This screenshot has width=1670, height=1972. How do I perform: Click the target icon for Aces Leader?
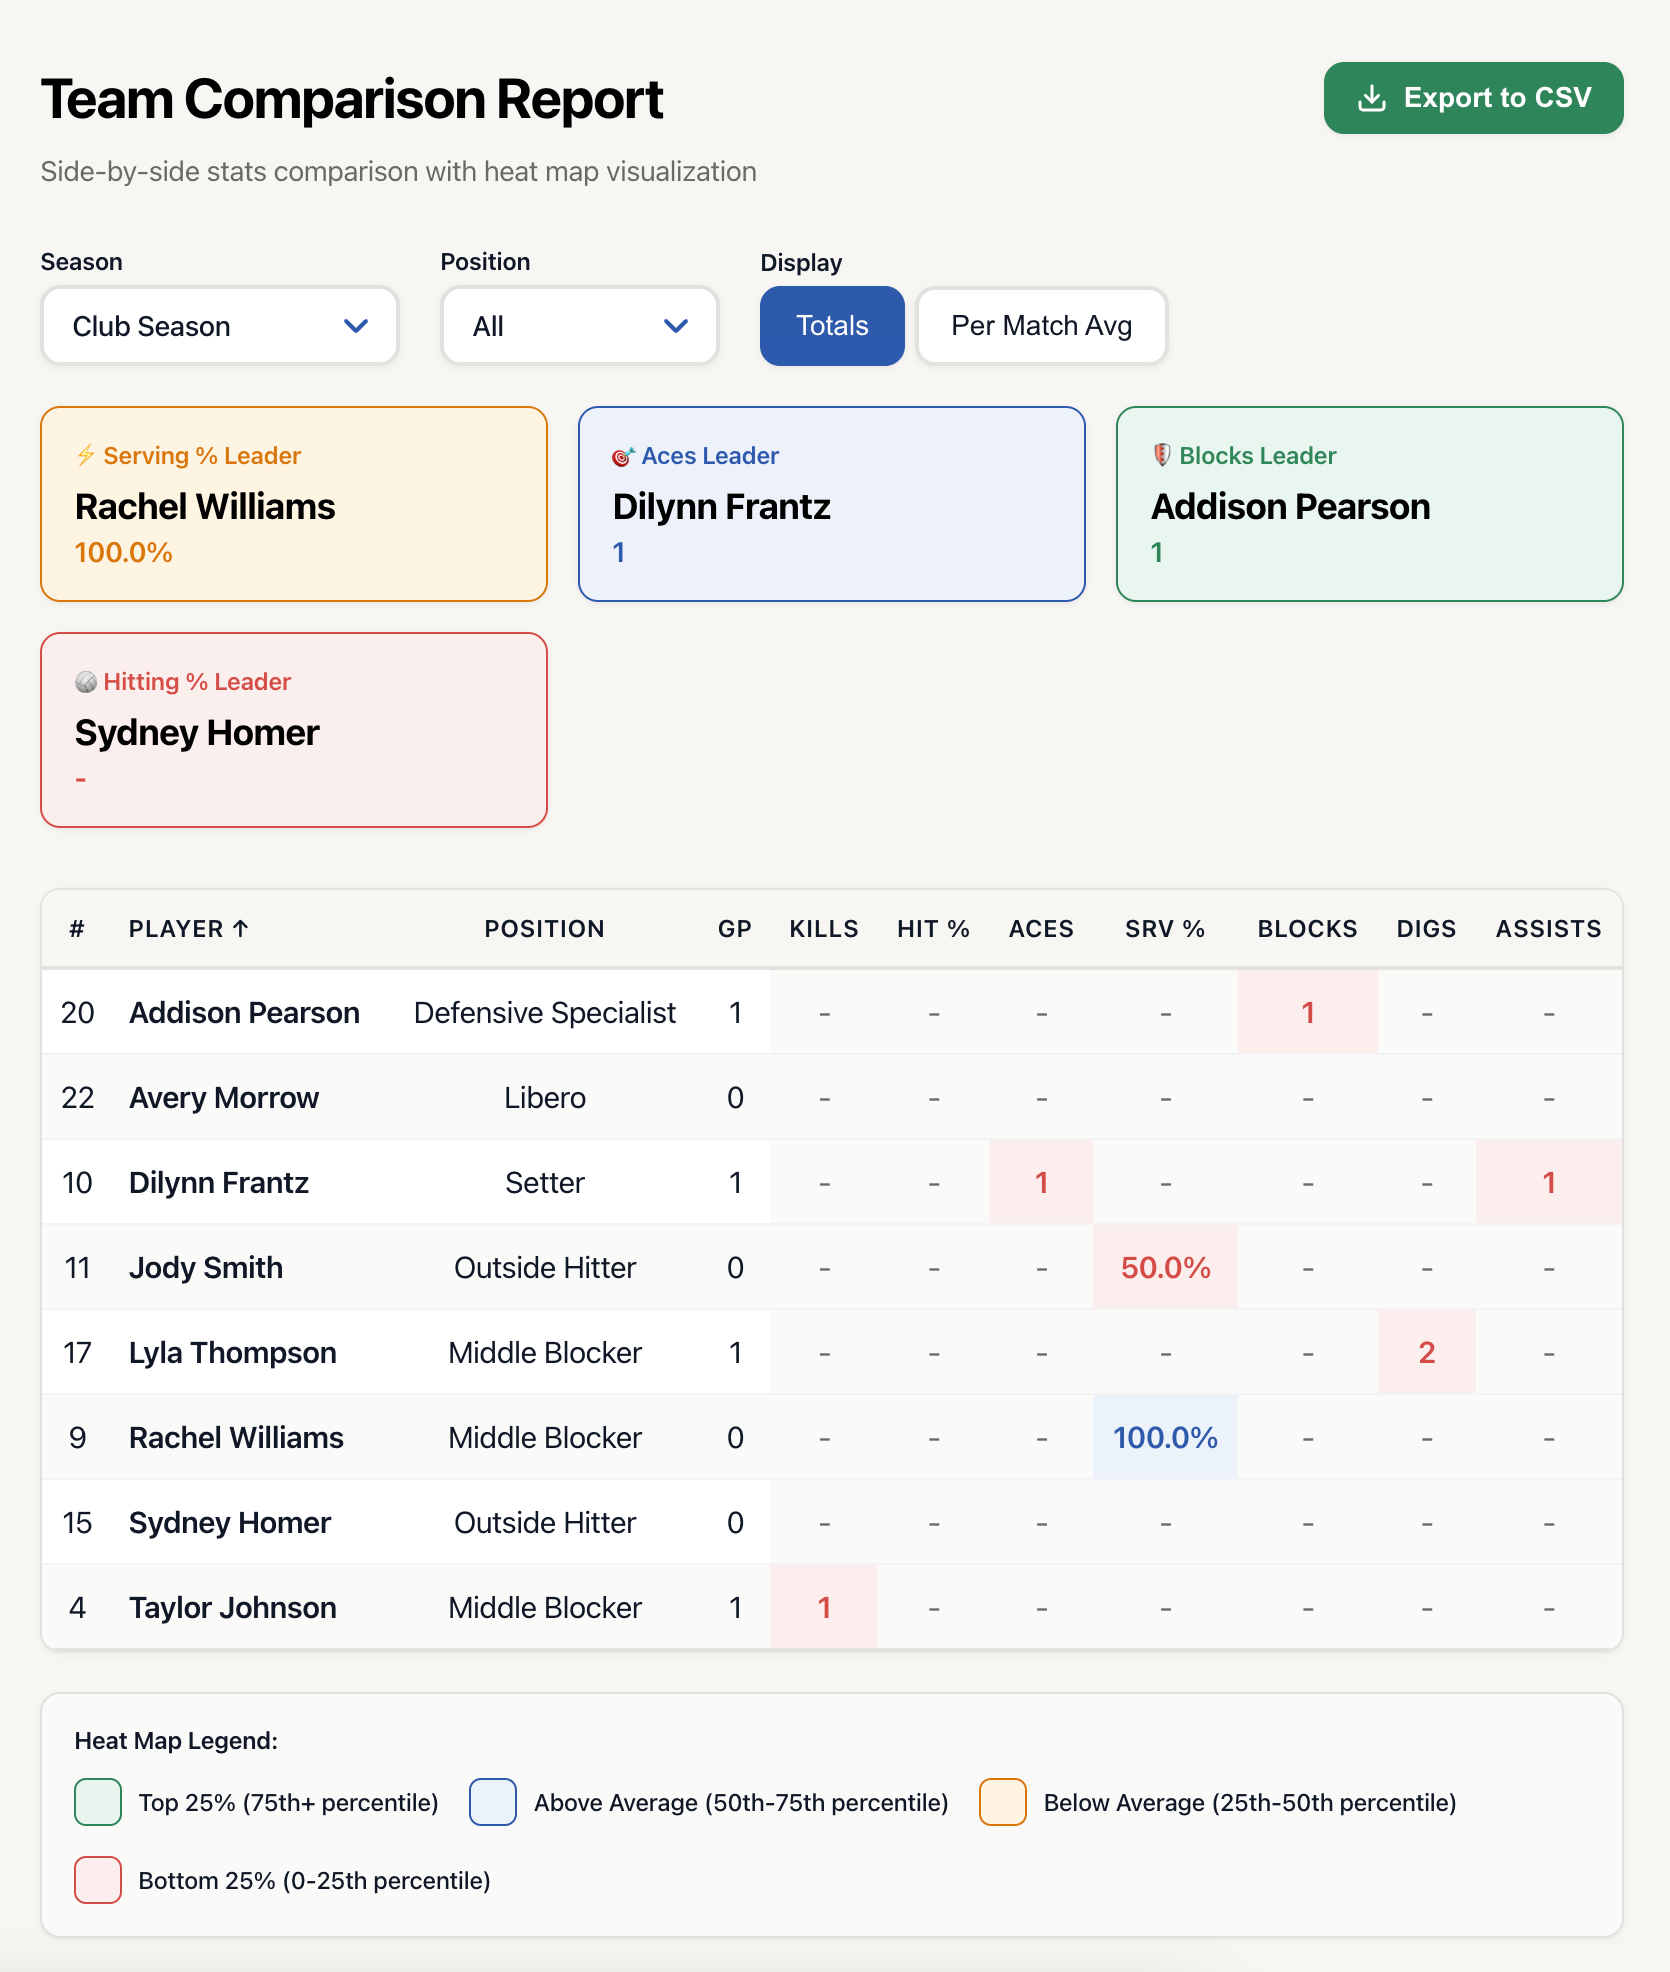coord(623,456)
